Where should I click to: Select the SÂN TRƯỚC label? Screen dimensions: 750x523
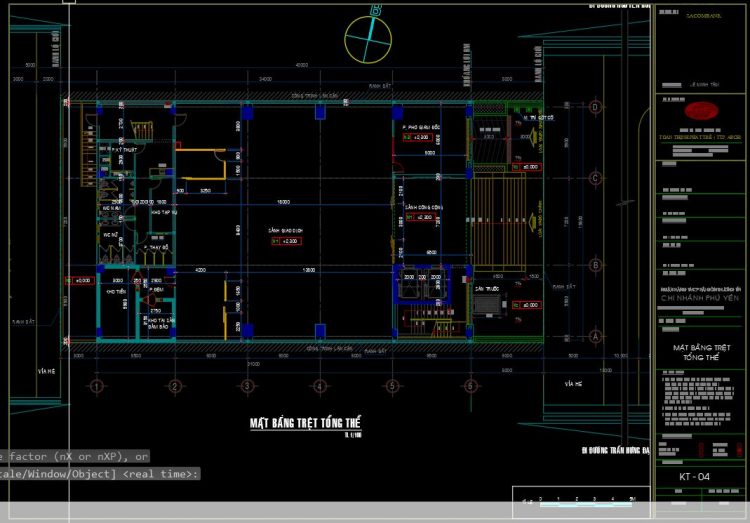coord(487,288)
